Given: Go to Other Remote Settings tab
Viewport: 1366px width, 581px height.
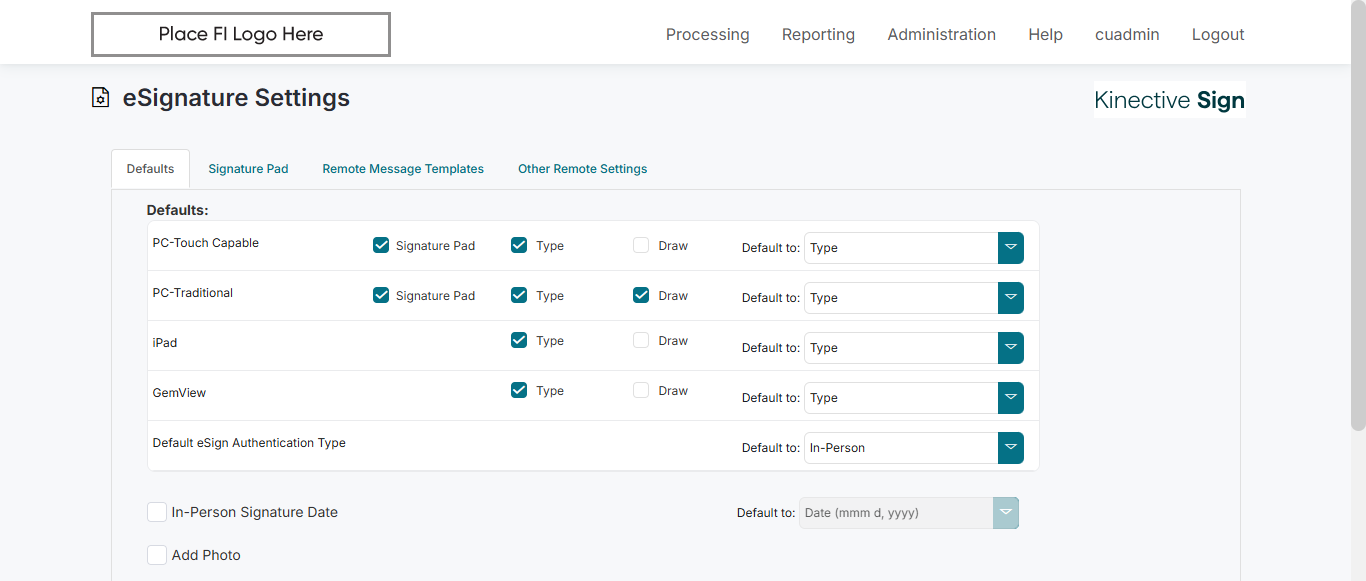Looking at the screenshot, I should (x=582, y=169).
